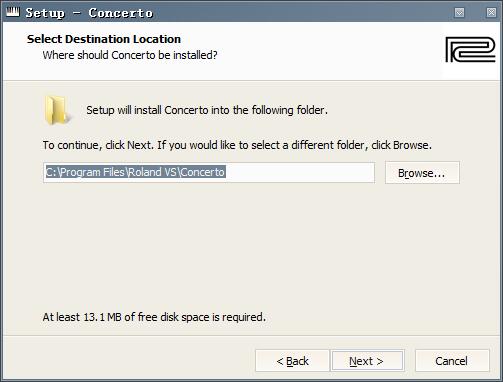The height and width of the screenshot is (382, 503).
Task: Click the Select Destination Location heading
Action: [104, 39]
